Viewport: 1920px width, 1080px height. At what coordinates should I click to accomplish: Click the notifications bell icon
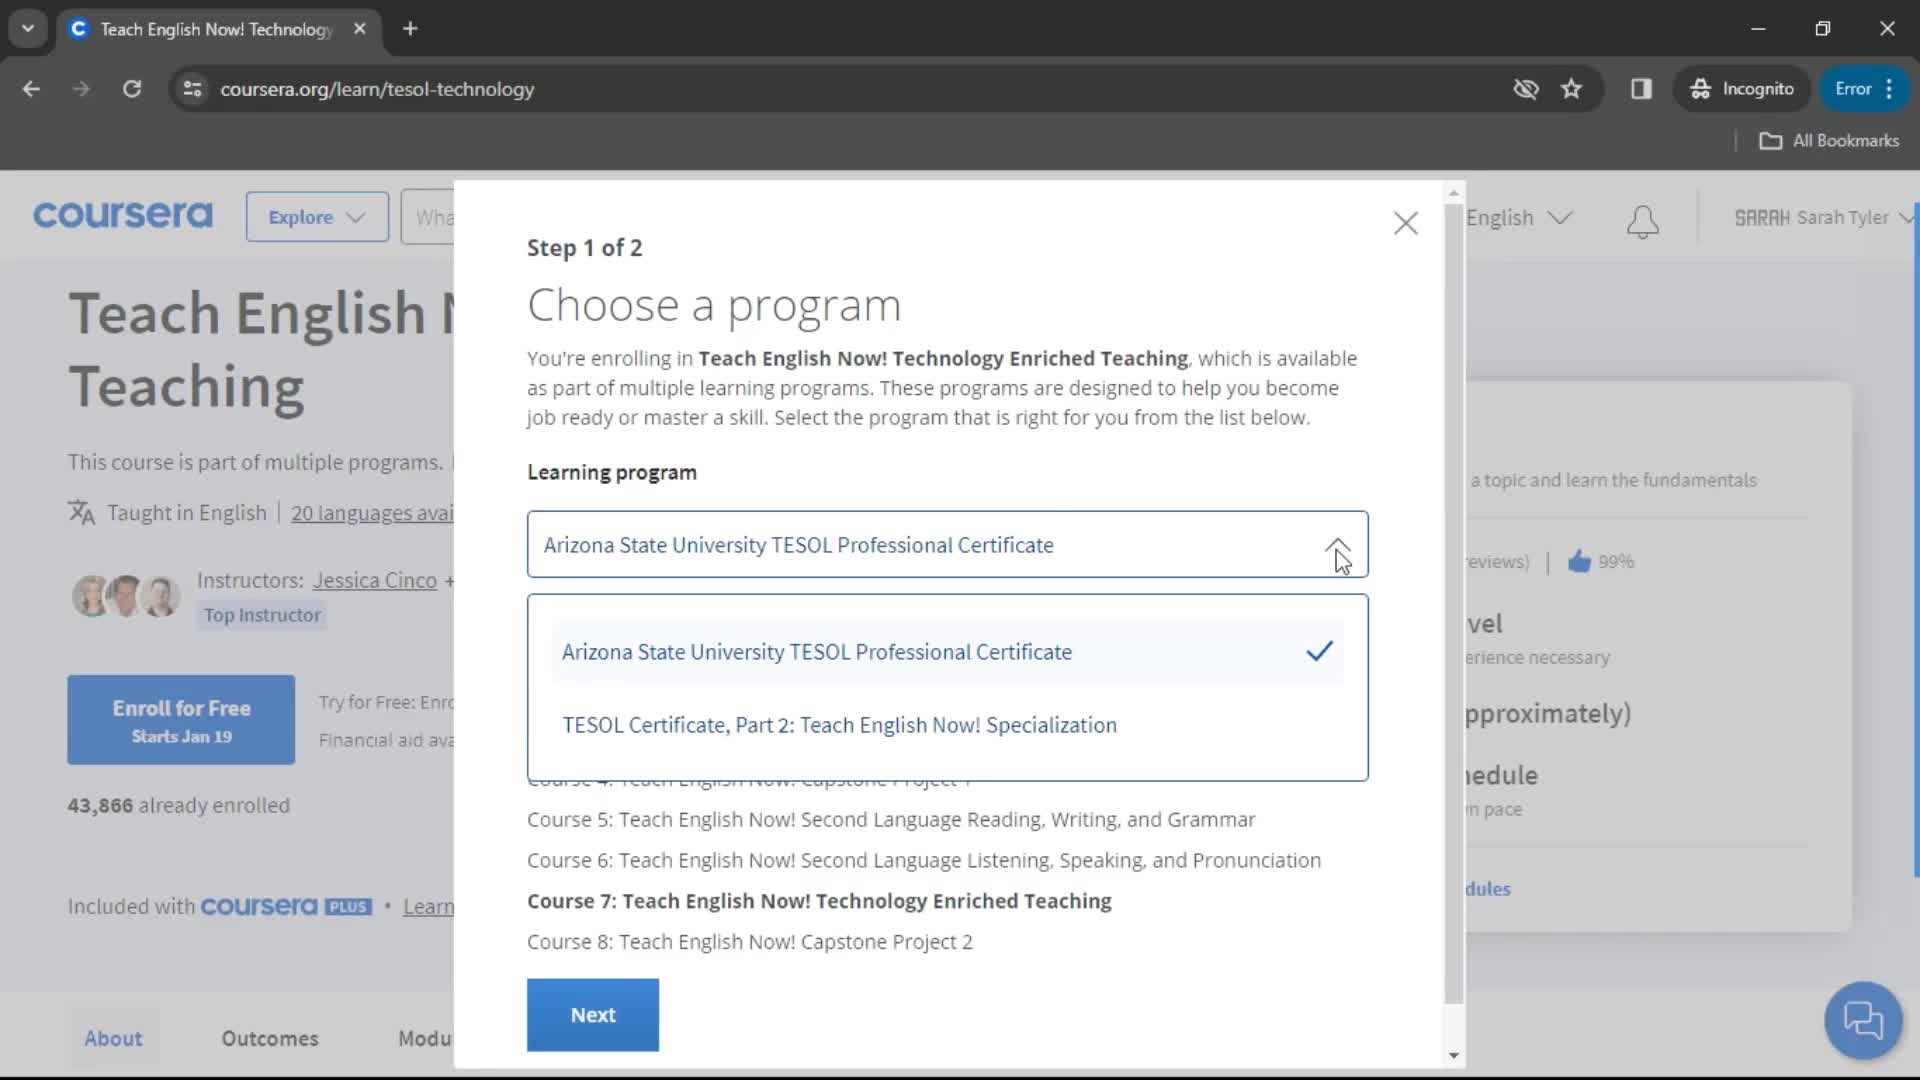(1643, 219)
